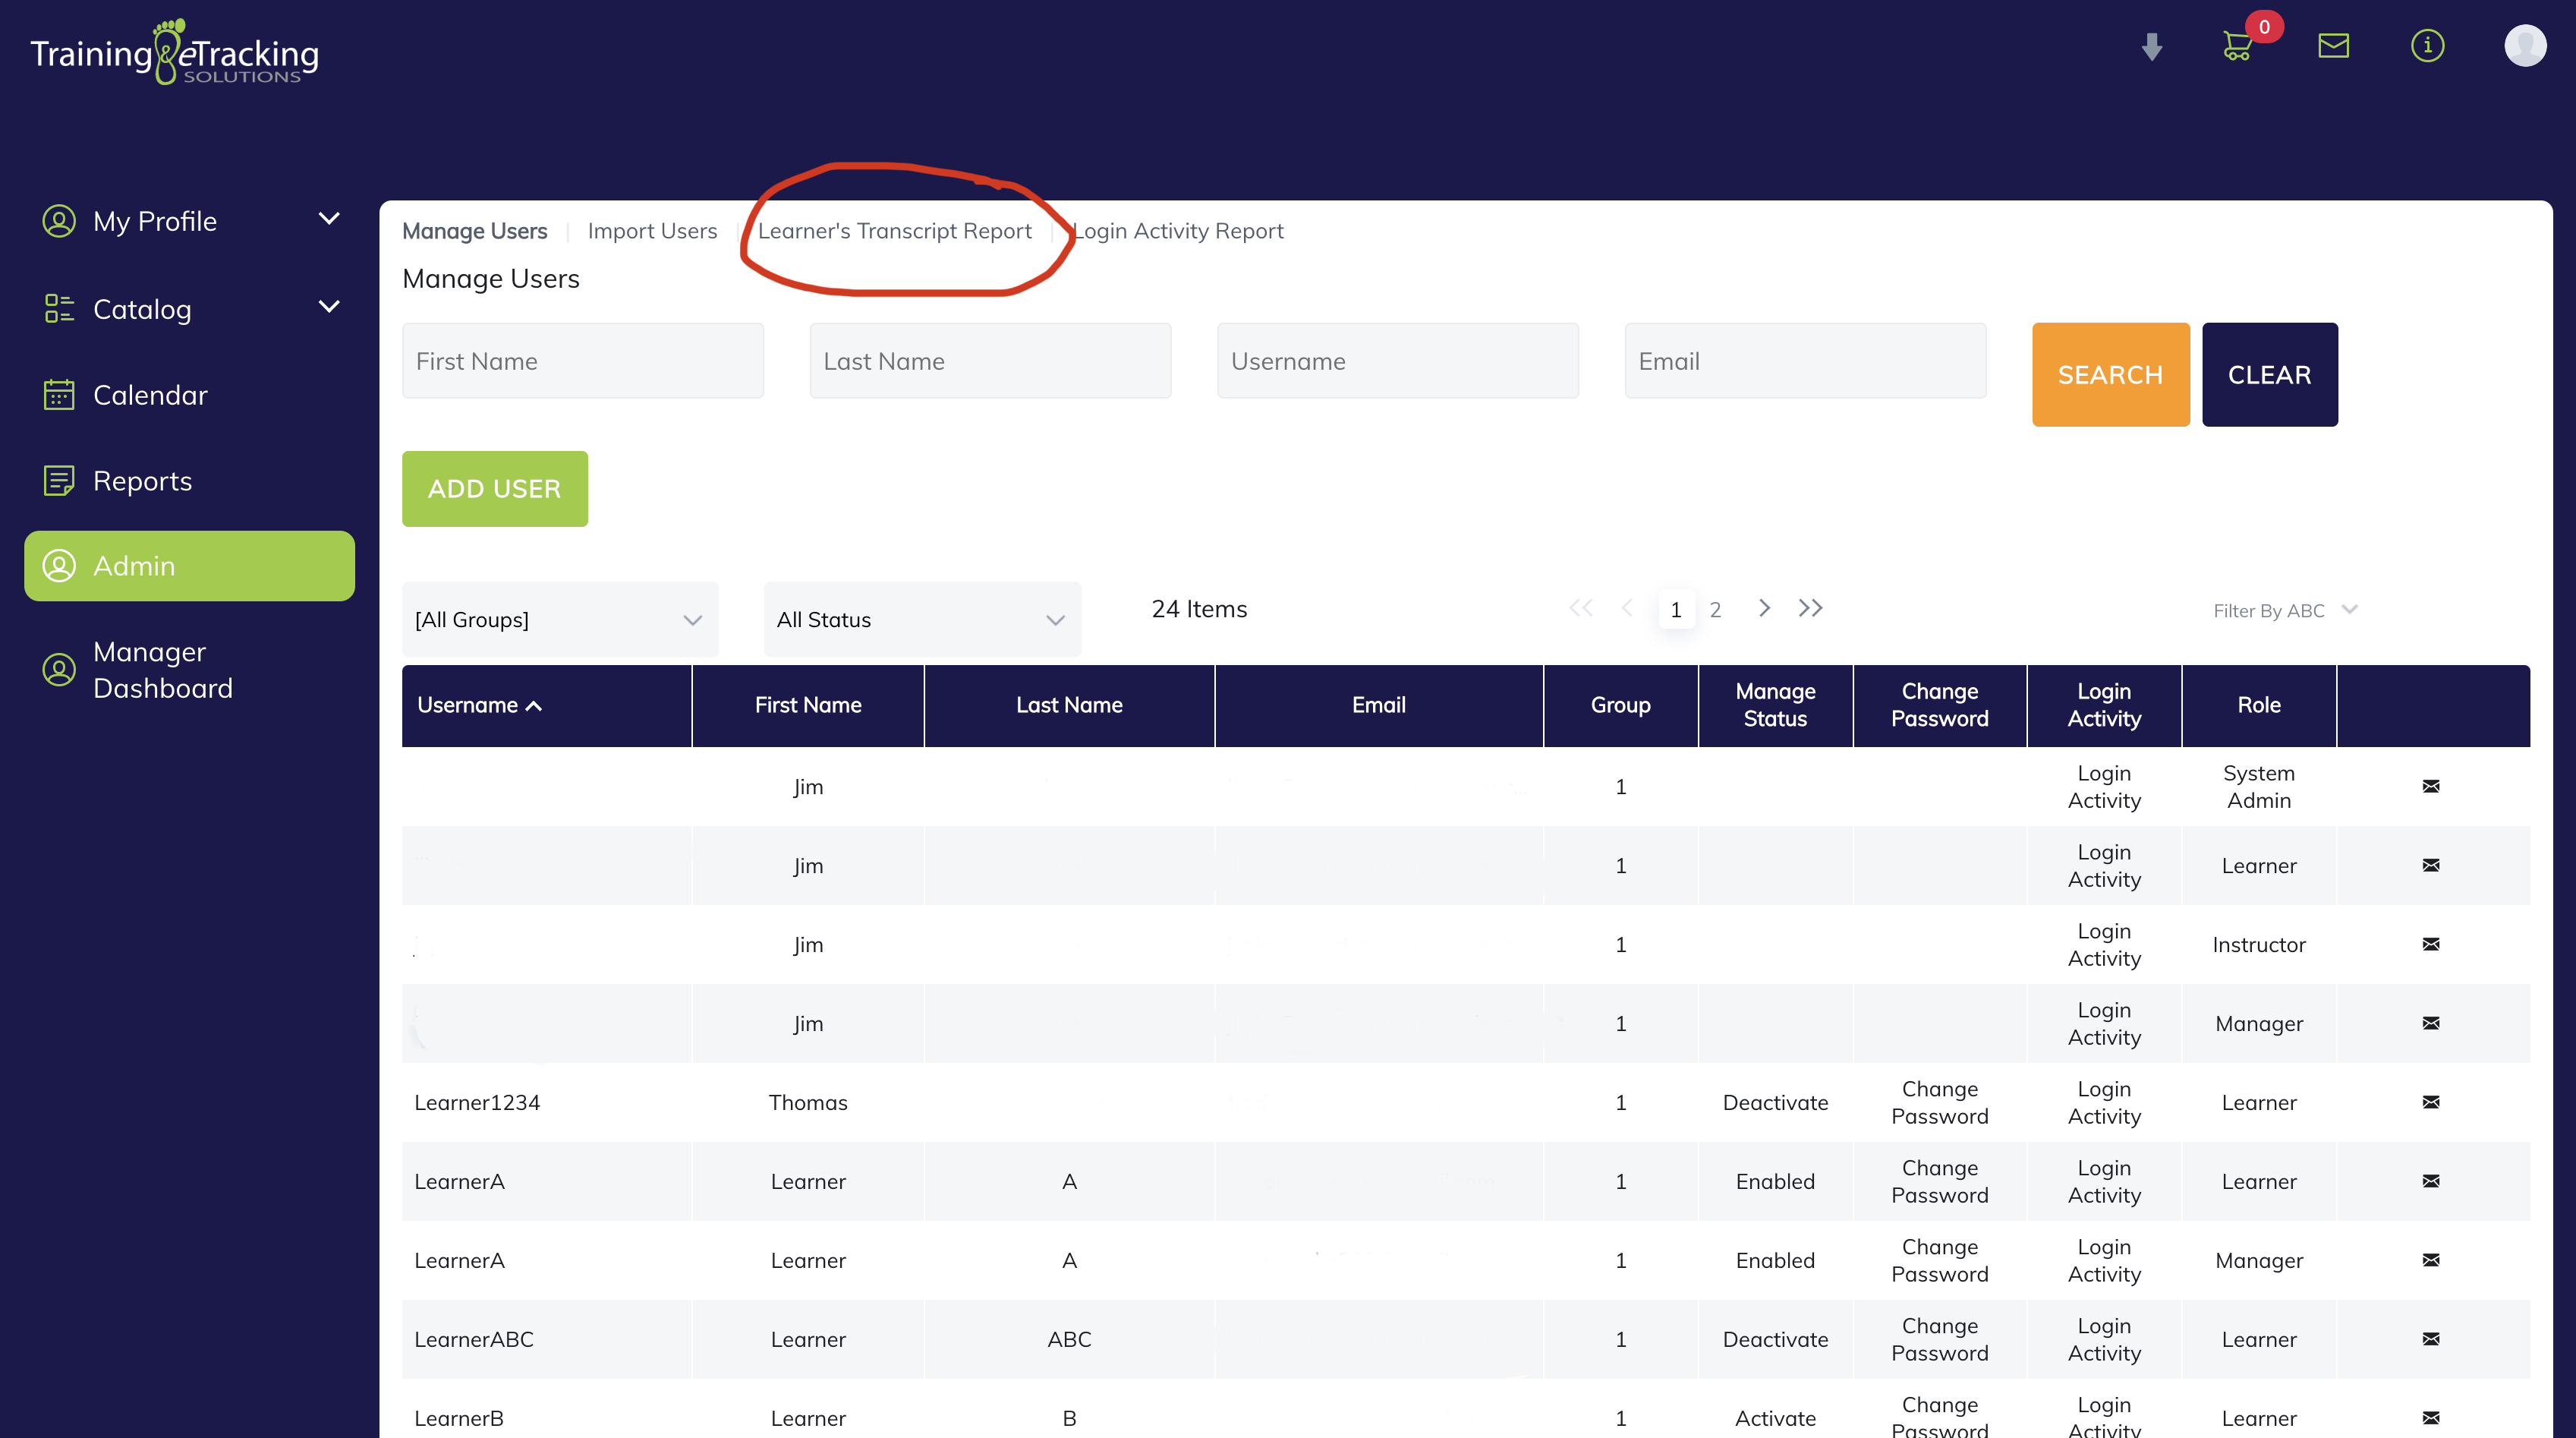2576x1438 pixels.
Task: Open the user avatar profile icon
Action: tap(2524, 46)
